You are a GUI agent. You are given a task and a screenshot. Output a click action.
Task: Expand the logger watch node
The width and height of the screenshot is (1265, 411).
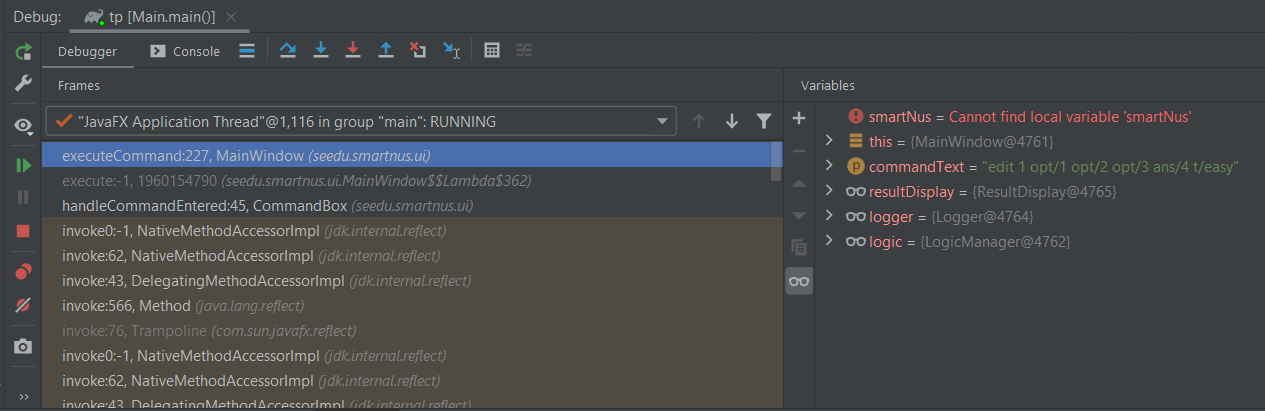coord(829,216)
